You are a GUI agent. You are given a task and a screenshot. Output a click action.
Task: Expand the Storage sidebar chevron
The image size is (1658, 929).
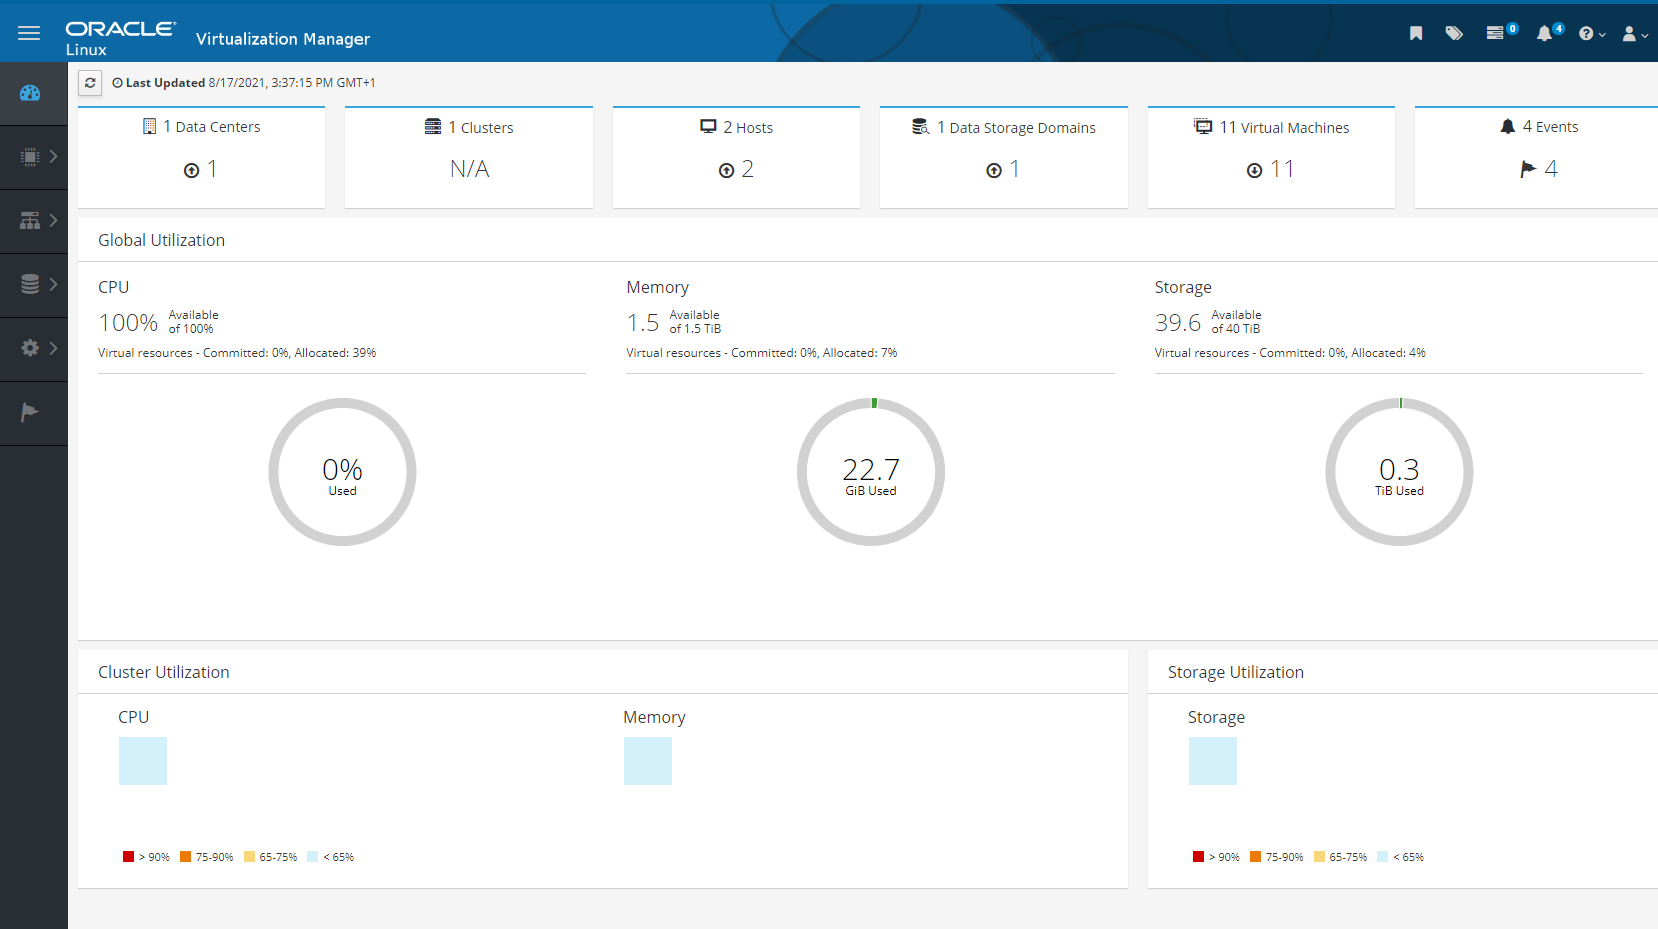coord(53,285)
